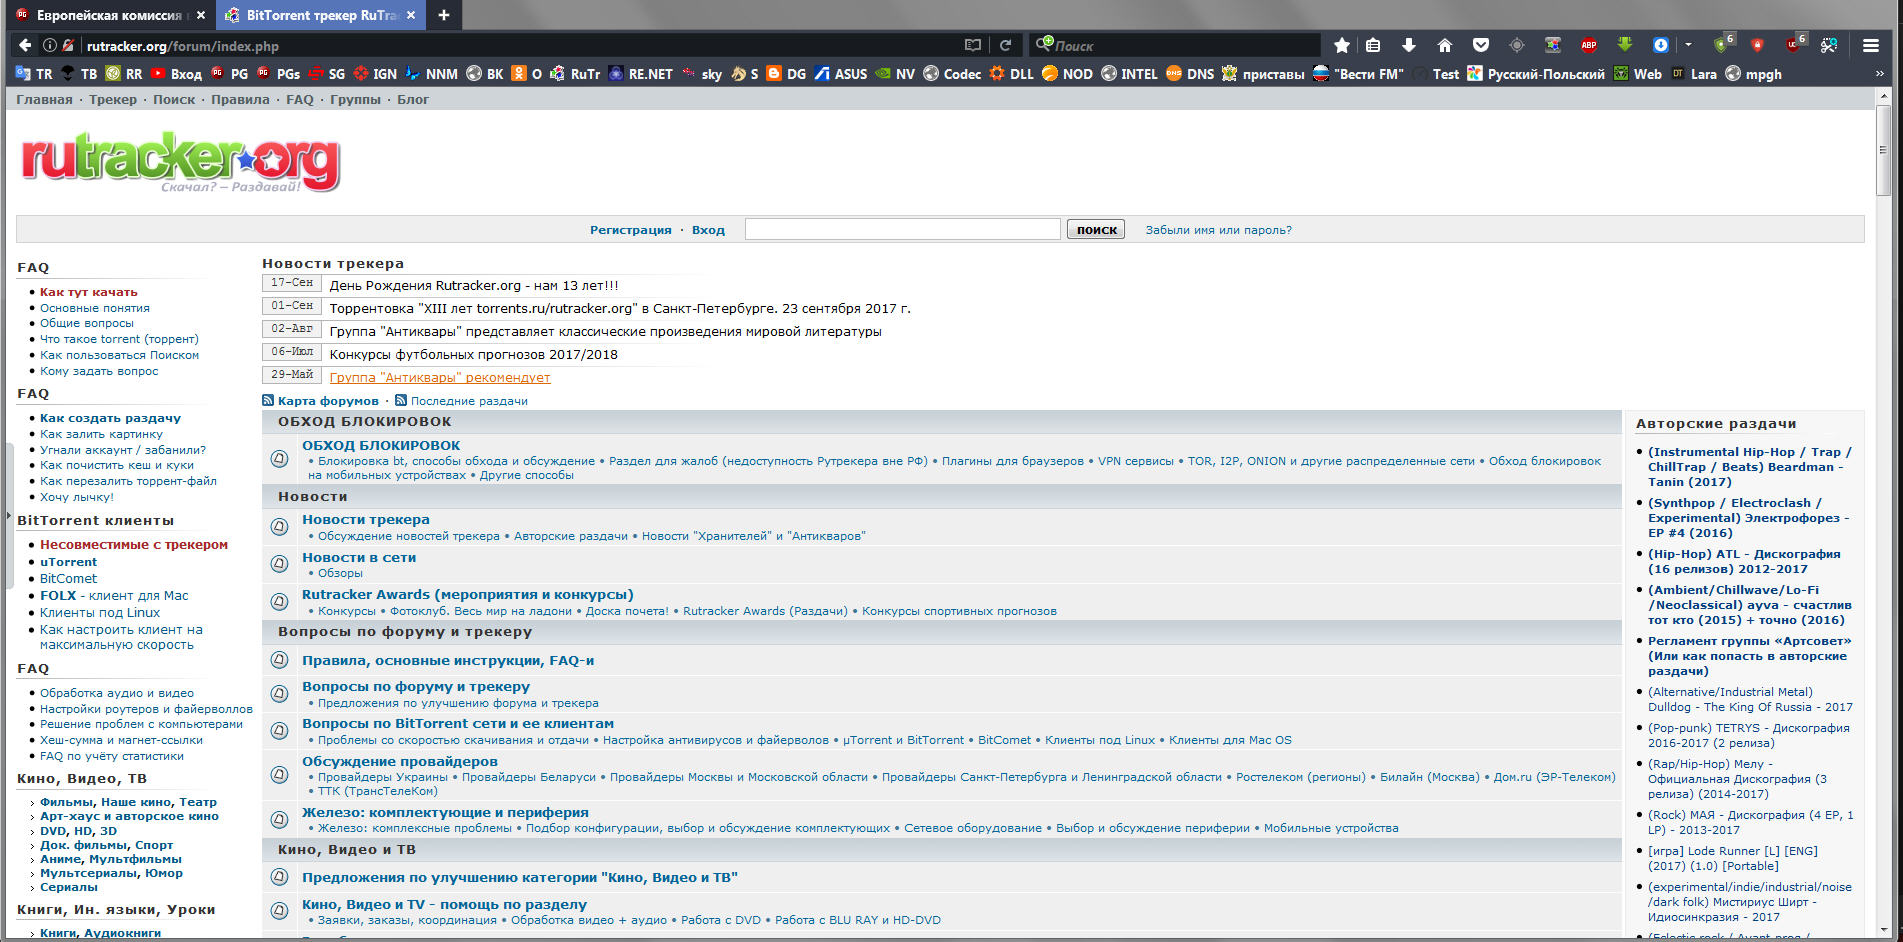The width and height of the screenshot is (1903, 942).
Task: Open the RuTr bookmark
Action: coord(576,74)
